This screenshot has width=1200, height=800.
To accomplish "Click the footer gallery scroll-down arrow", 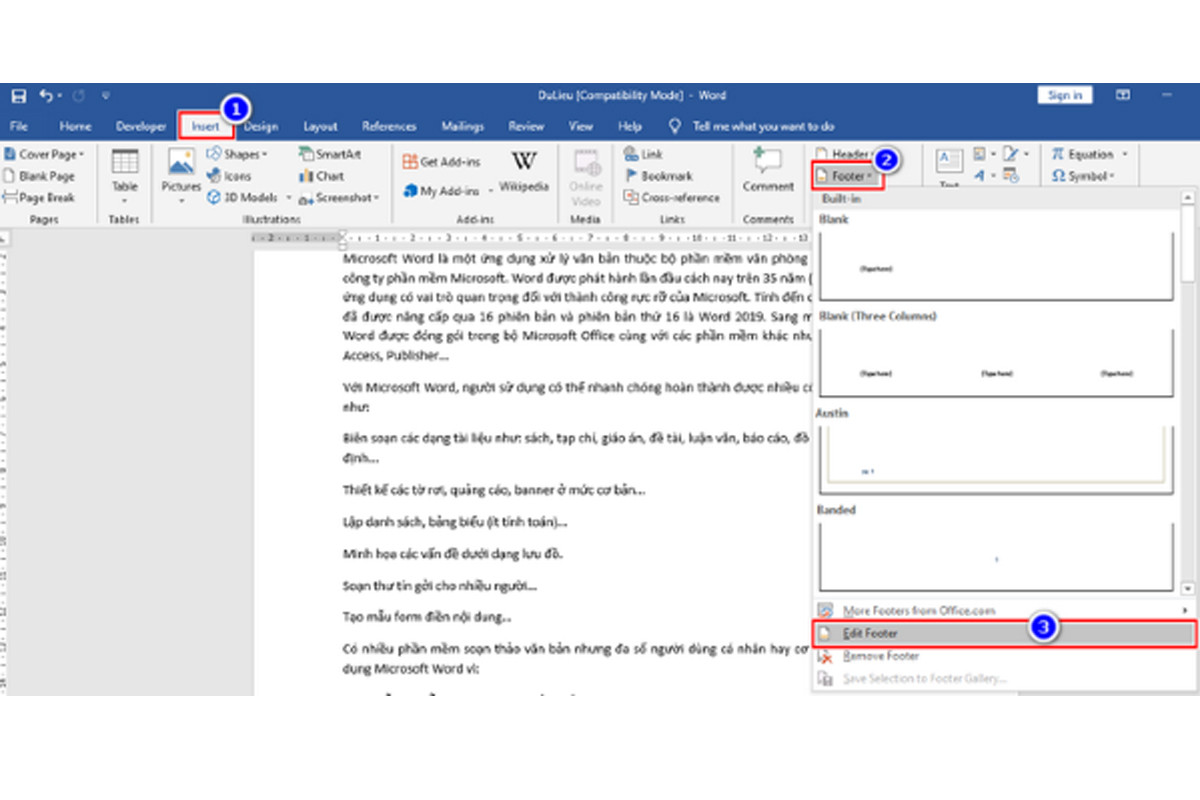I will click(x=1187, y=589).
